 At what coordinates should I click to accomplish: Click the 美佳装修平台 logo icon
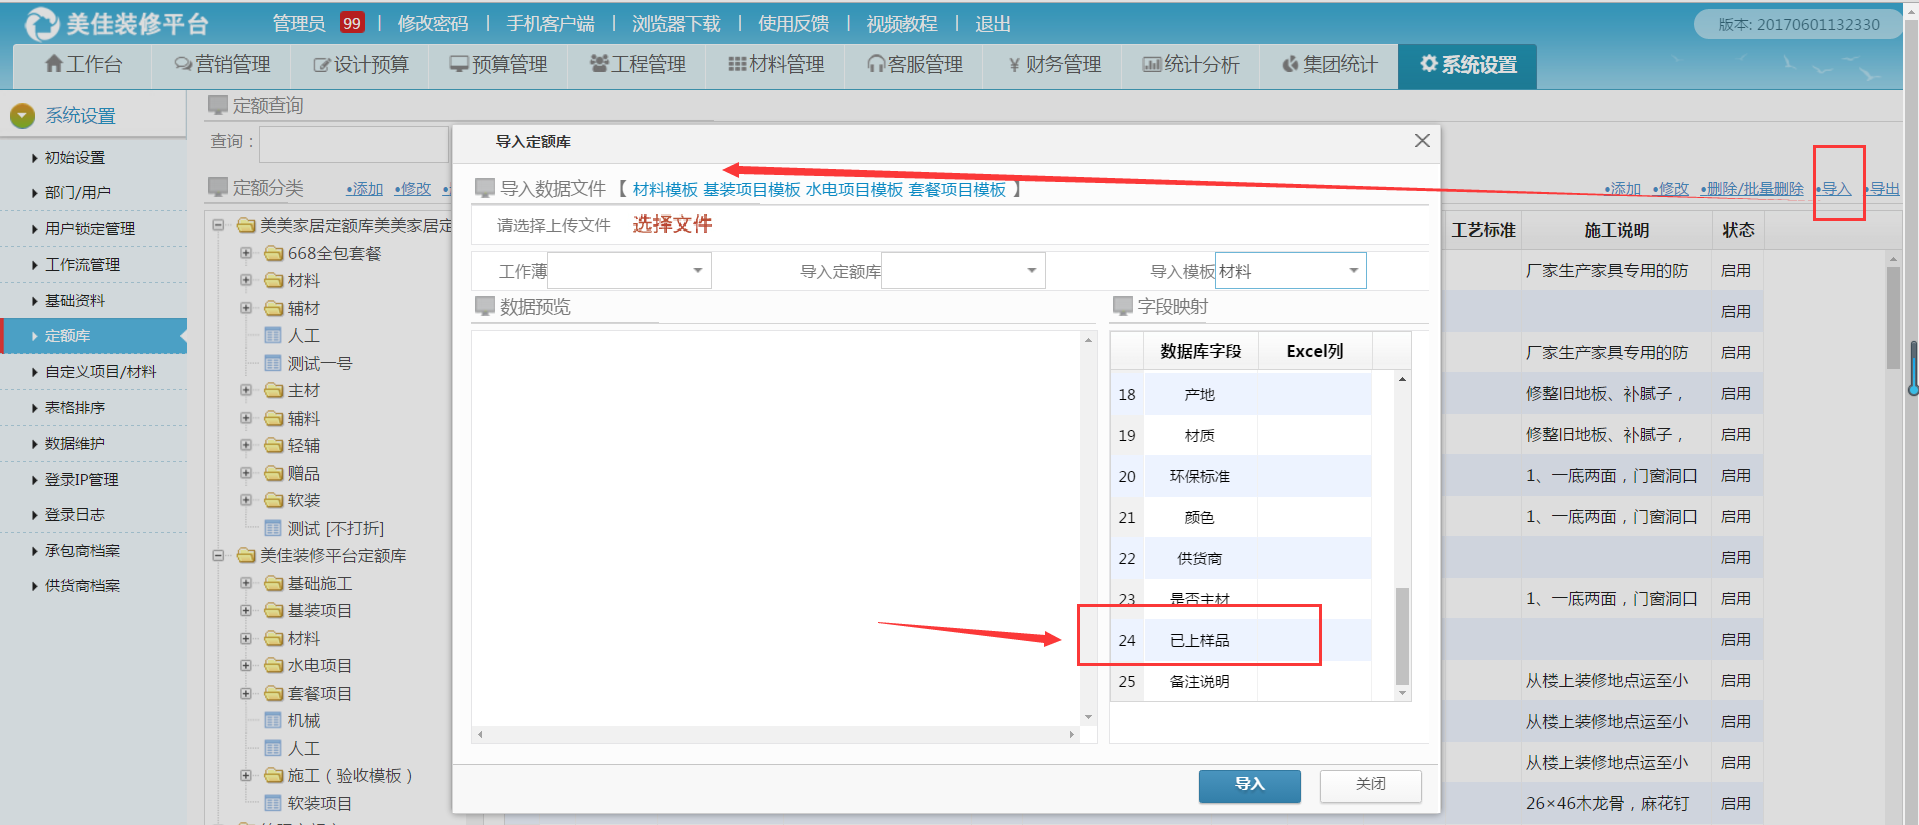click(x=41, y=23)
